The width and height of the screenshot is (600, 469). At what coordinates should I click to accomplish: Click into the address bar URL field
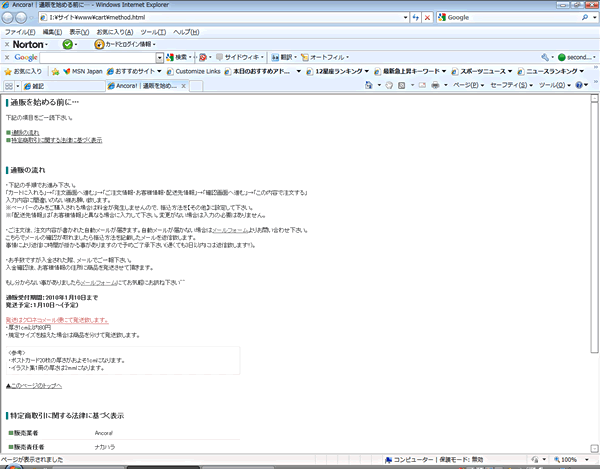225,17
